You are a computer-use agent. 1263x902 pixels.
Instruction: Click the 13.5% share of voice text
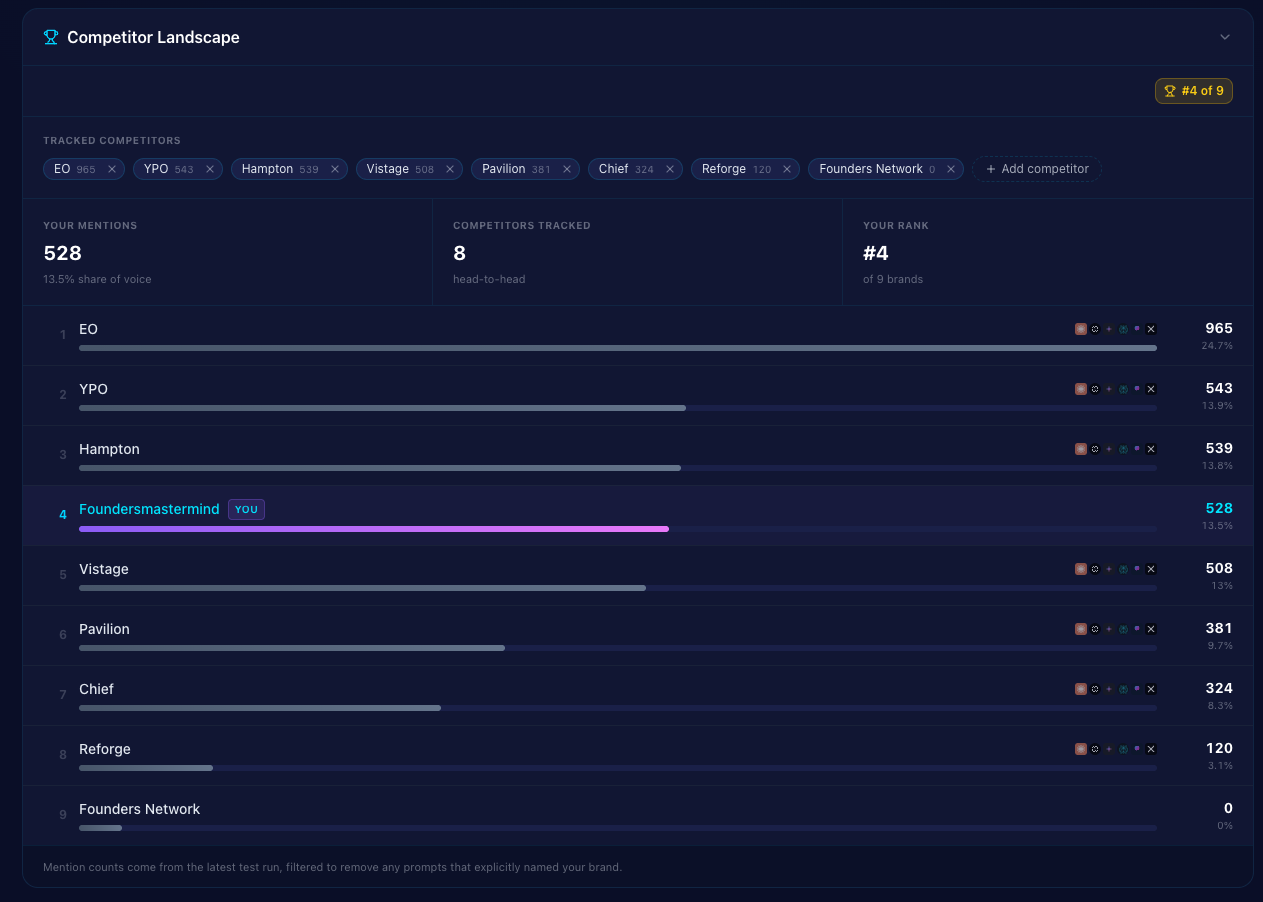pyautogui.click(x=97, y=279)
